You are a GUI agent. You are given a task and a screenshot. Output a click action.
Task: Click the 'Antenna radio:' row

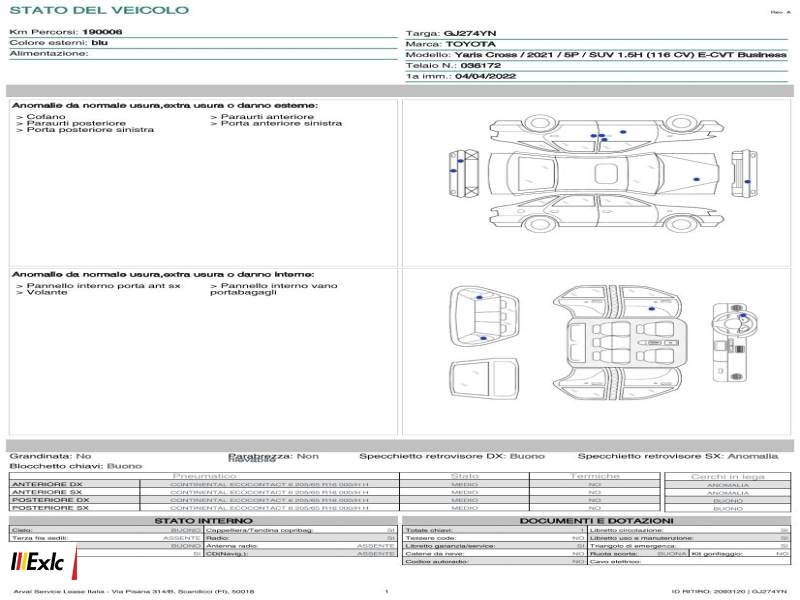(x=301, y=546)
